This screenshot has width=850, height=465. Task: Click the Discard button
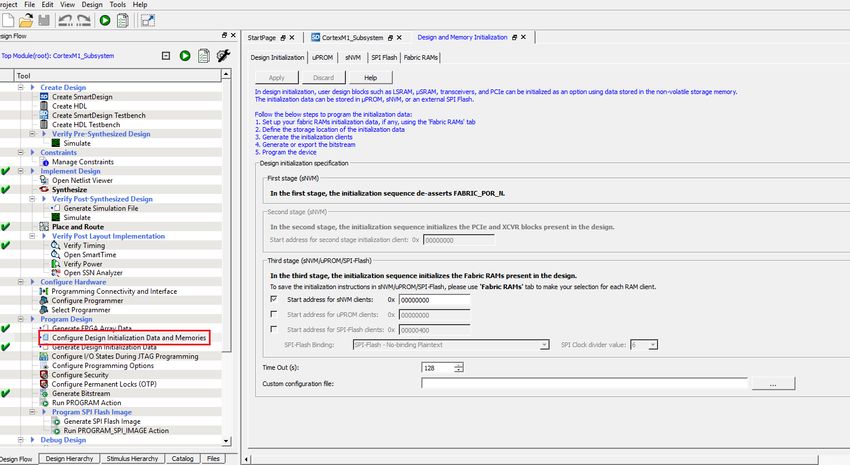click(324, 78)
